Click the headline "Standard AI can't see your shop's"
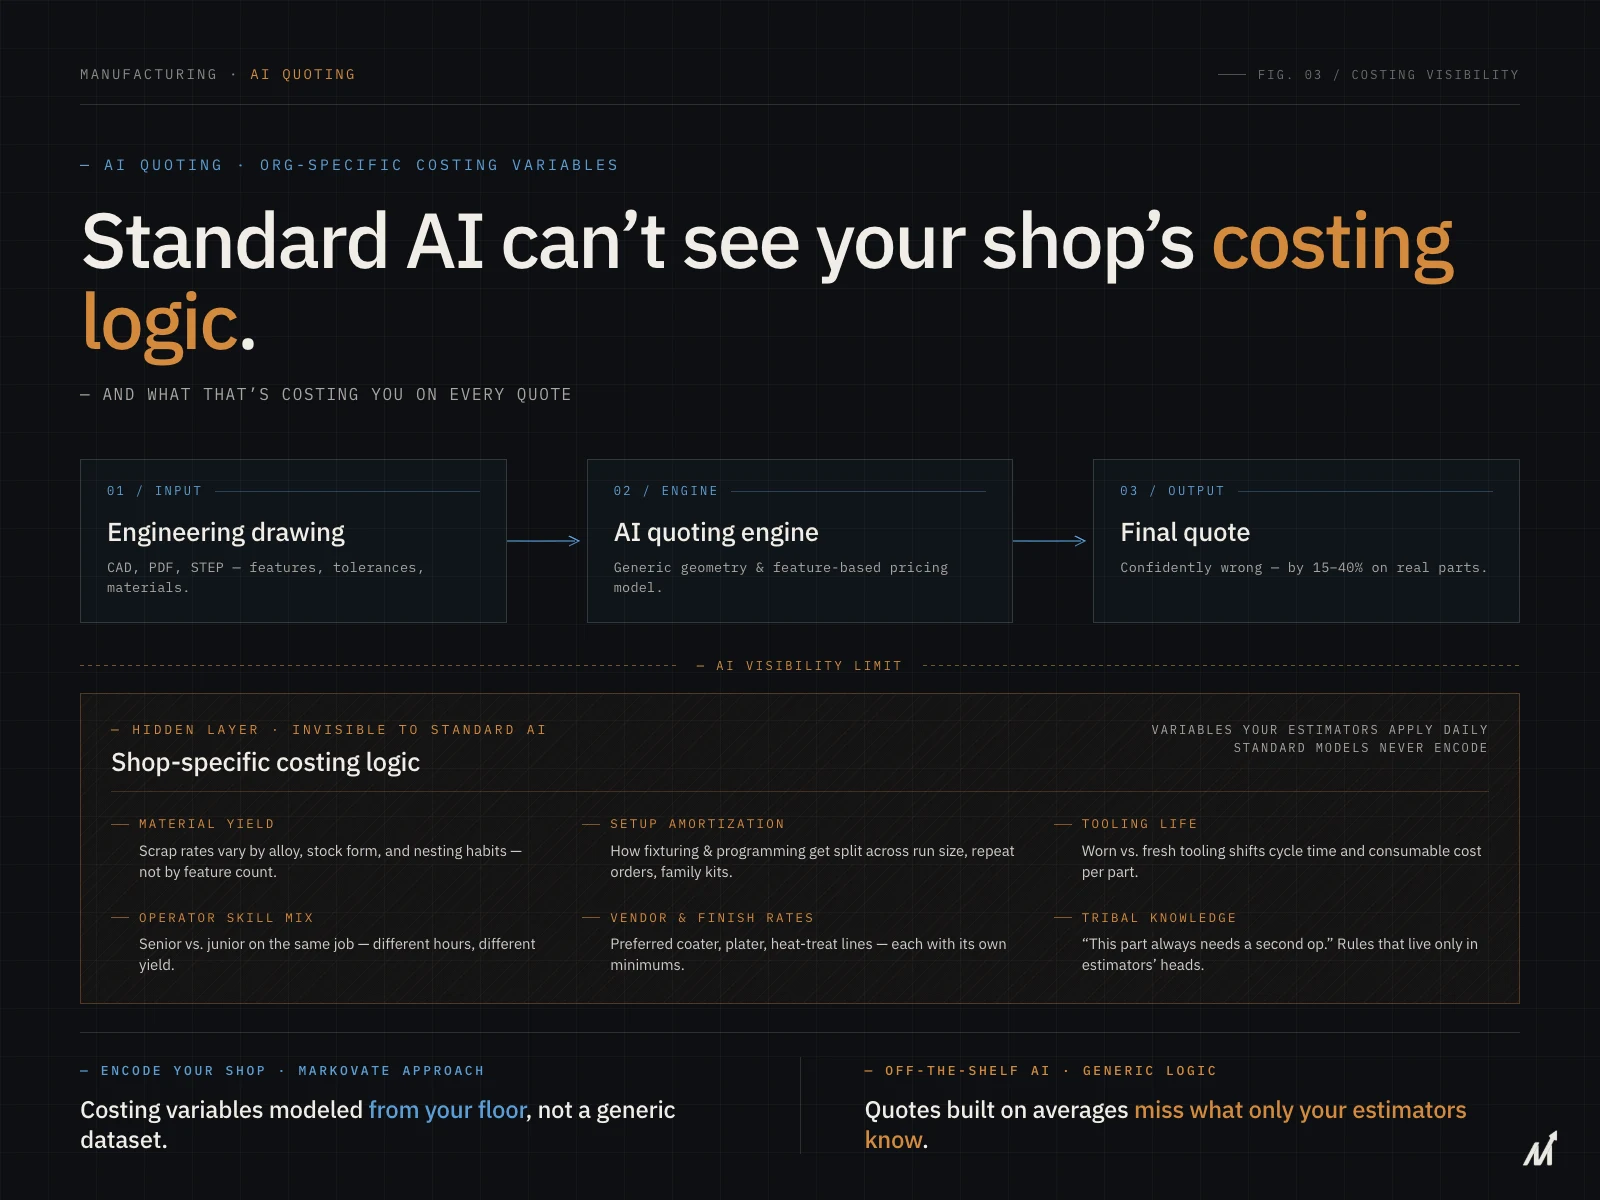 (638, 242)
